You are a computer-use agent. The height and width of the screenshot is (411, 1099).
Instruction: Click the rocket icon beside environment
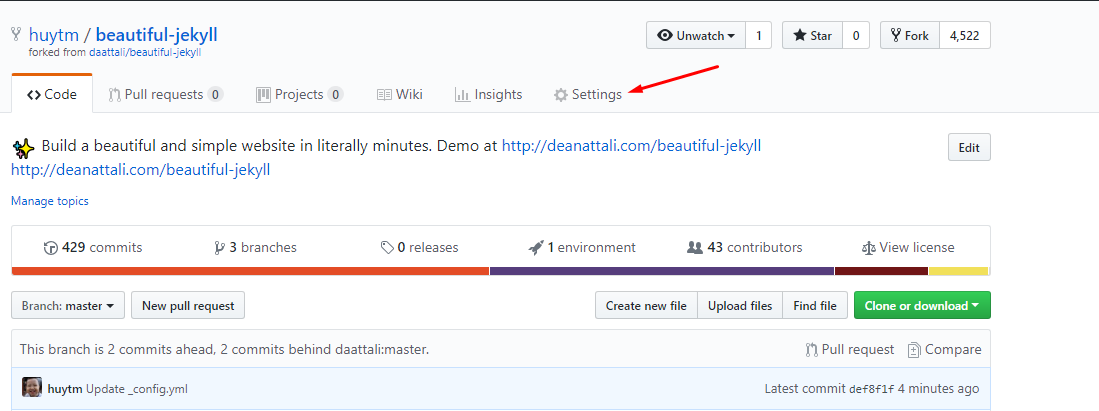pyautogui.click(x=536, y=248)
